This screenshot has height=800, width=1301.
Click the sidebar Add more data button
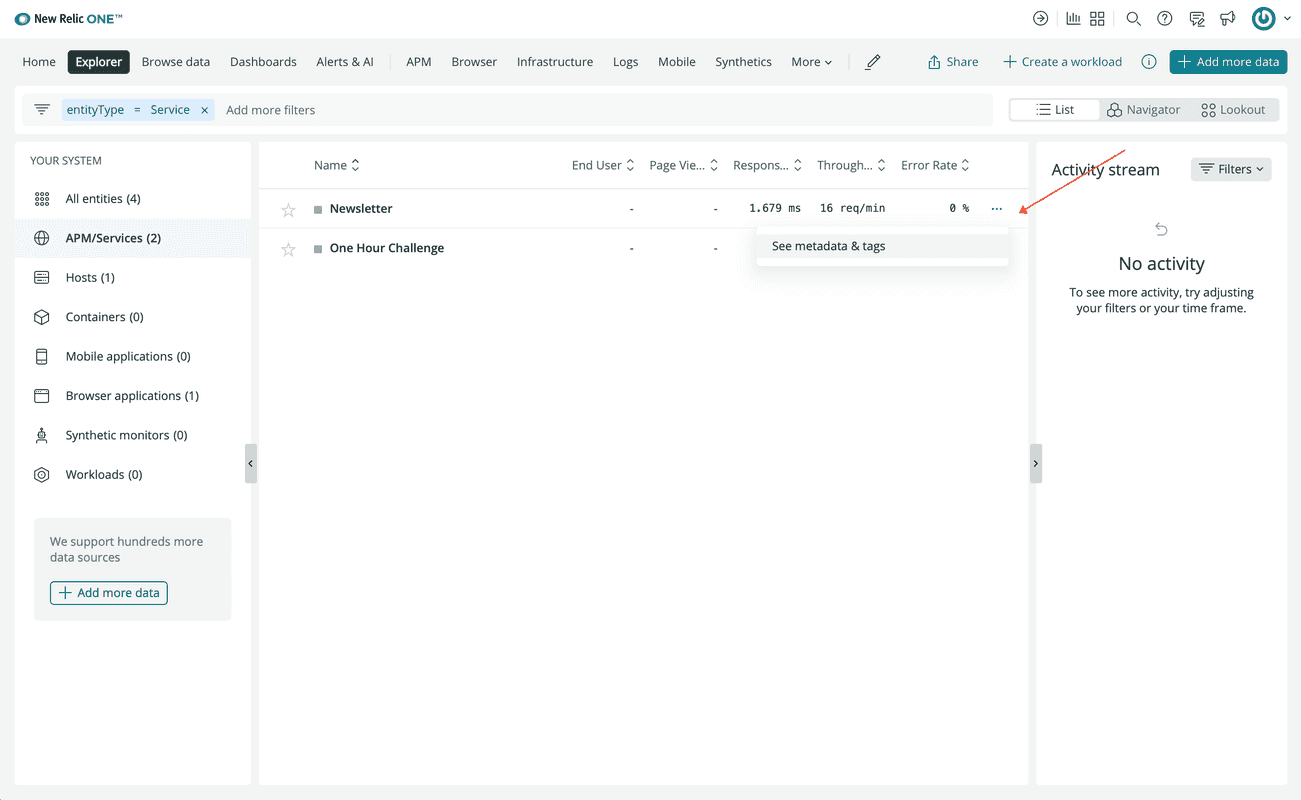click(109, 593)
